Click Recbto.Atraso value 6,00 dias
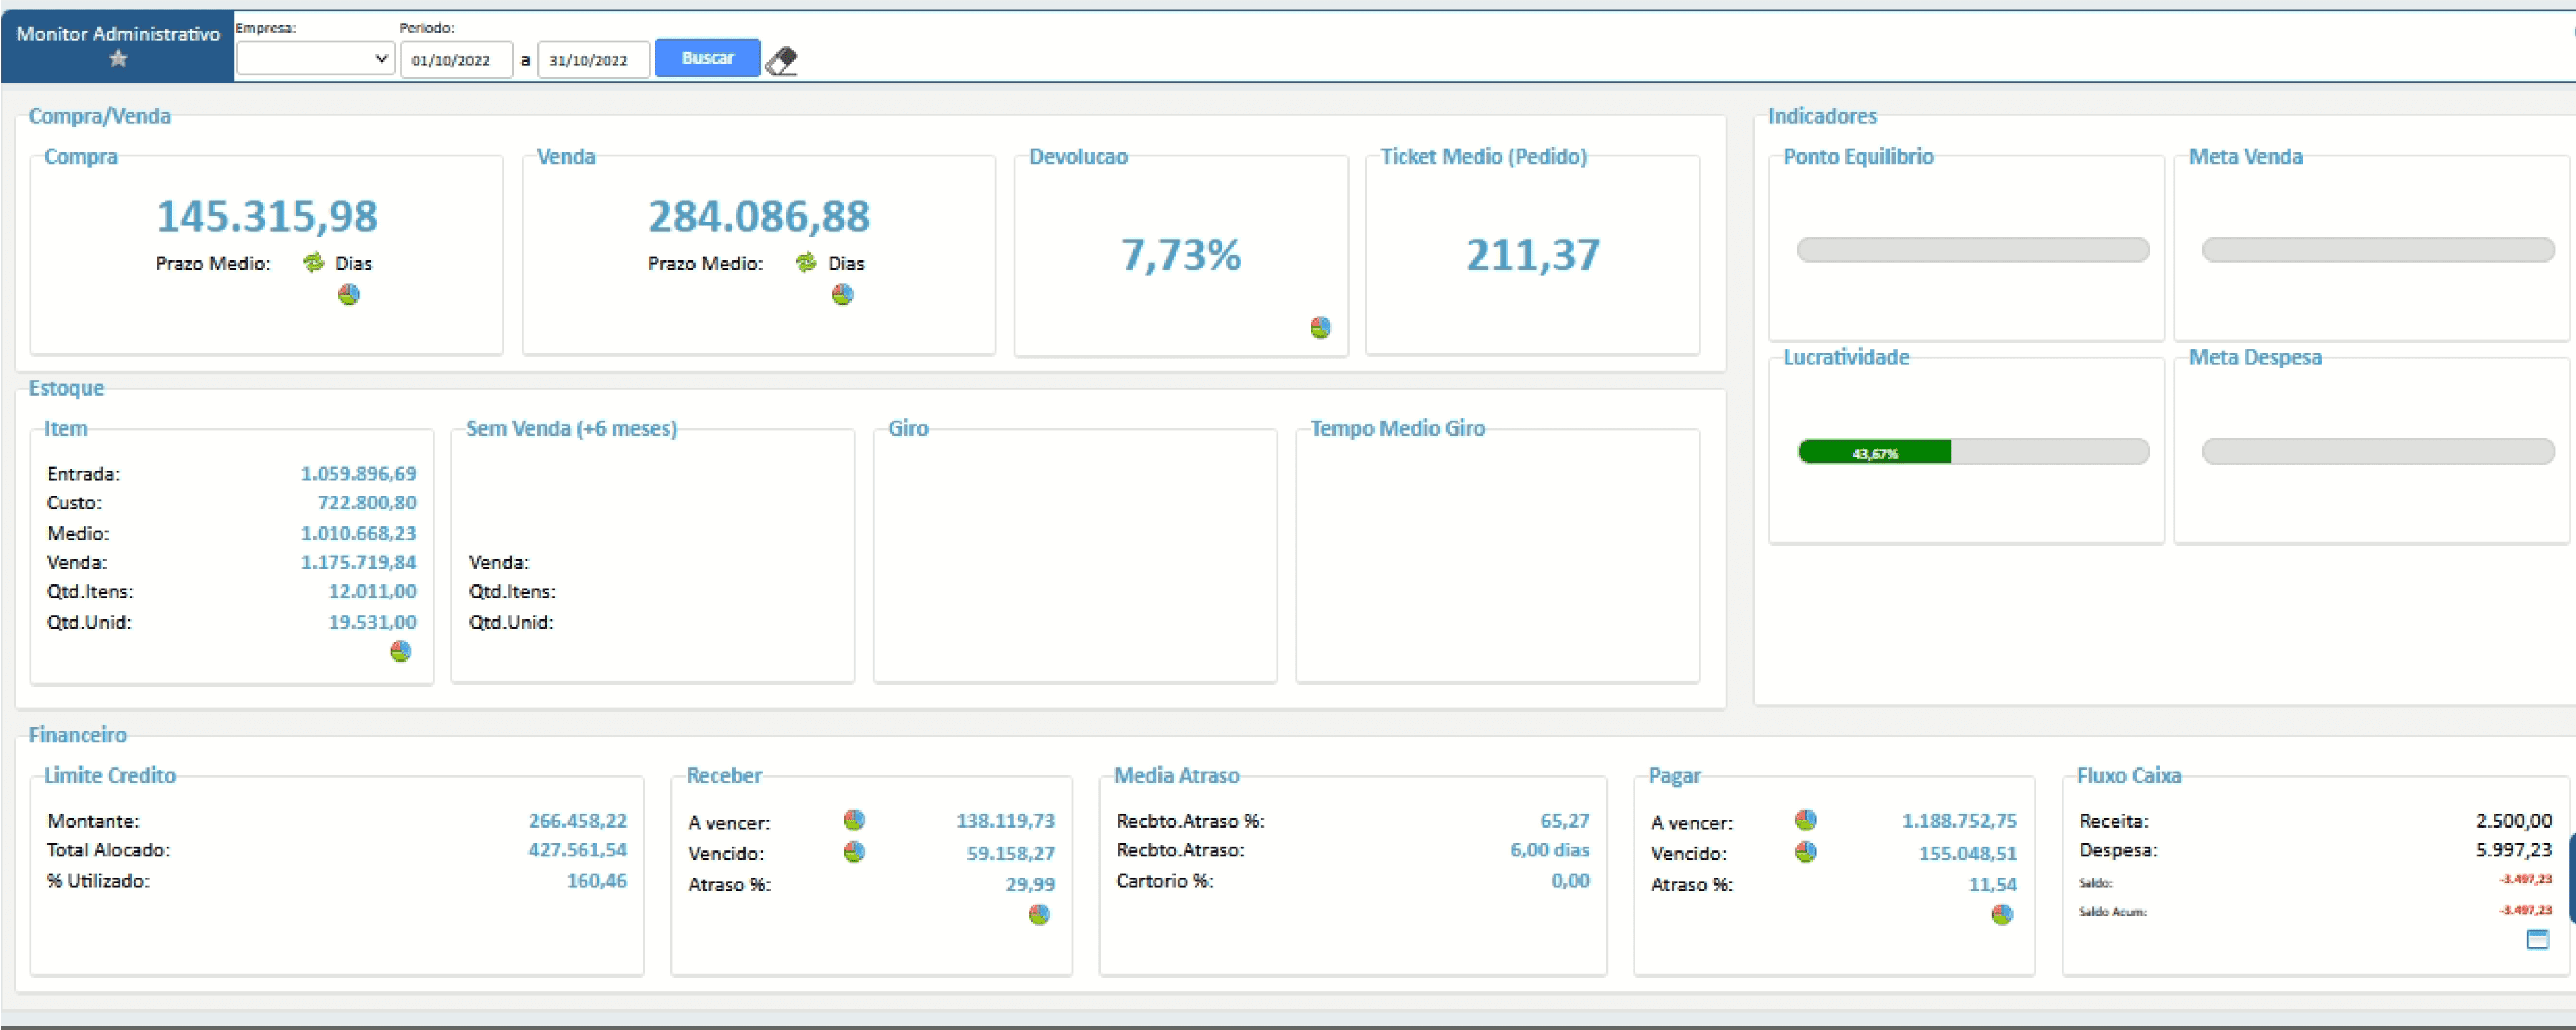2576x1030 pixels. 1549,849
